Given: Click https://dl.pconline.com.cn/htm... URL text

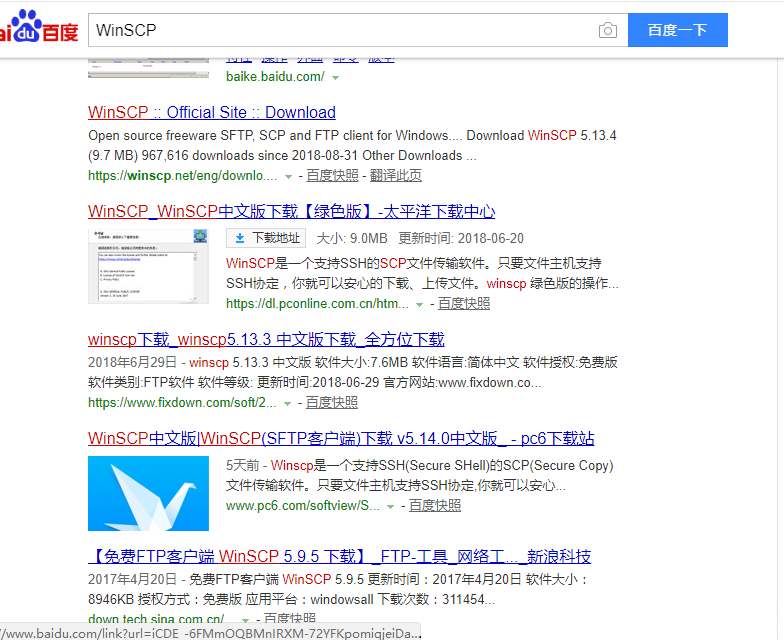Looking at the screenshot, I should click(318, 304).
